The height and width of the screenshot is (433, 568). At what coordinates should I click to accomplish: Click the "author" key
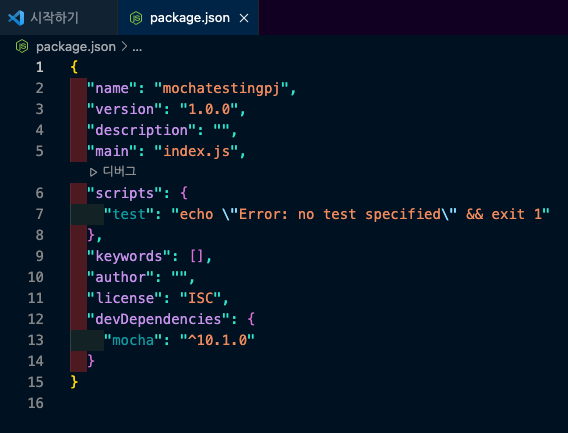[x=120, y=277]
